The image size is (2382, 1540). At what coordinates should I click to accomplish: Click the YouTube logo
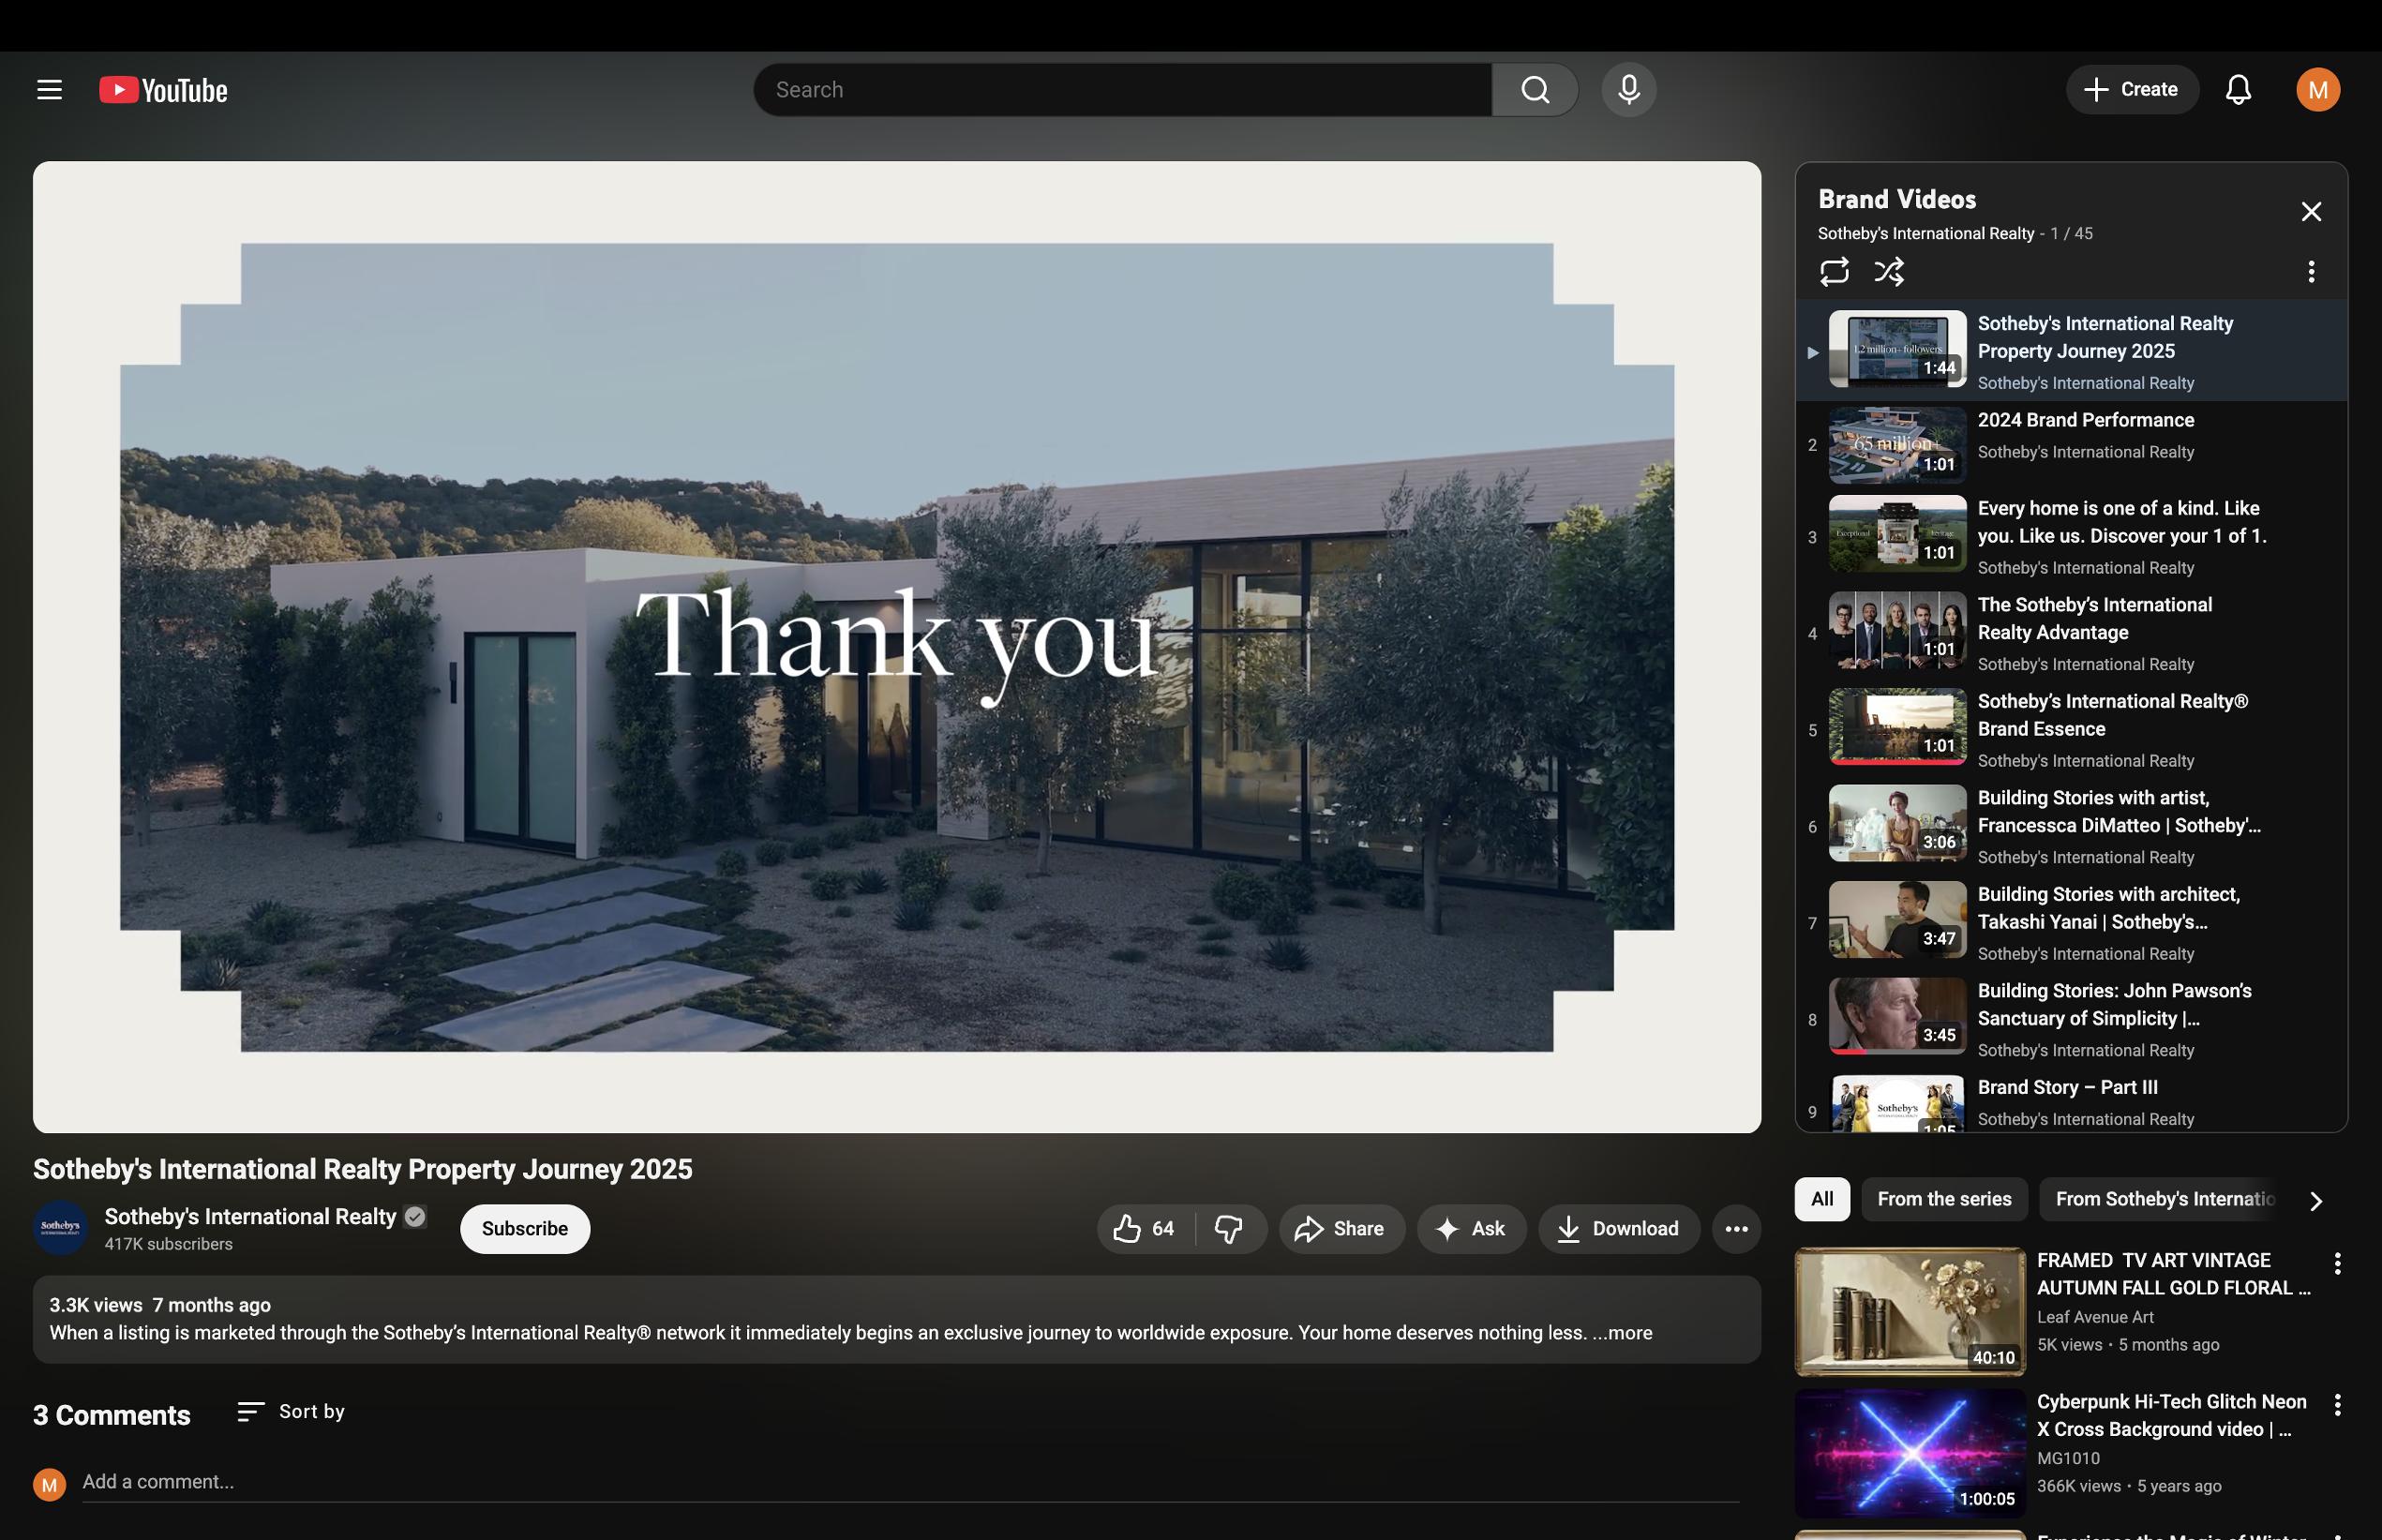click(164, 90)
